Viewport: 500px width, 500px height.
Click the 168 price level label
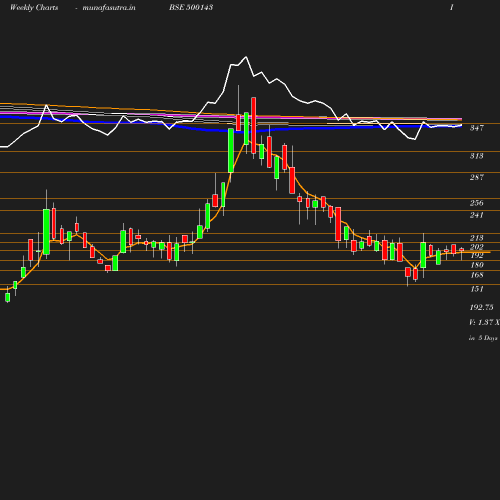tap(477, 275)
